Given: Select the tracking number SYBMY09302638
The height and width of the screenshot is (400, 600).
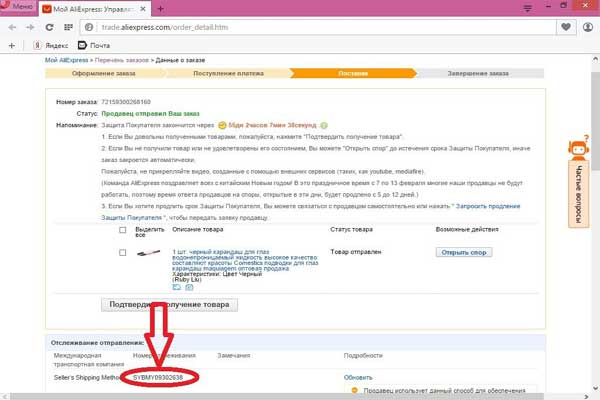Looking at the screenshot, I should tap(158, 377).
